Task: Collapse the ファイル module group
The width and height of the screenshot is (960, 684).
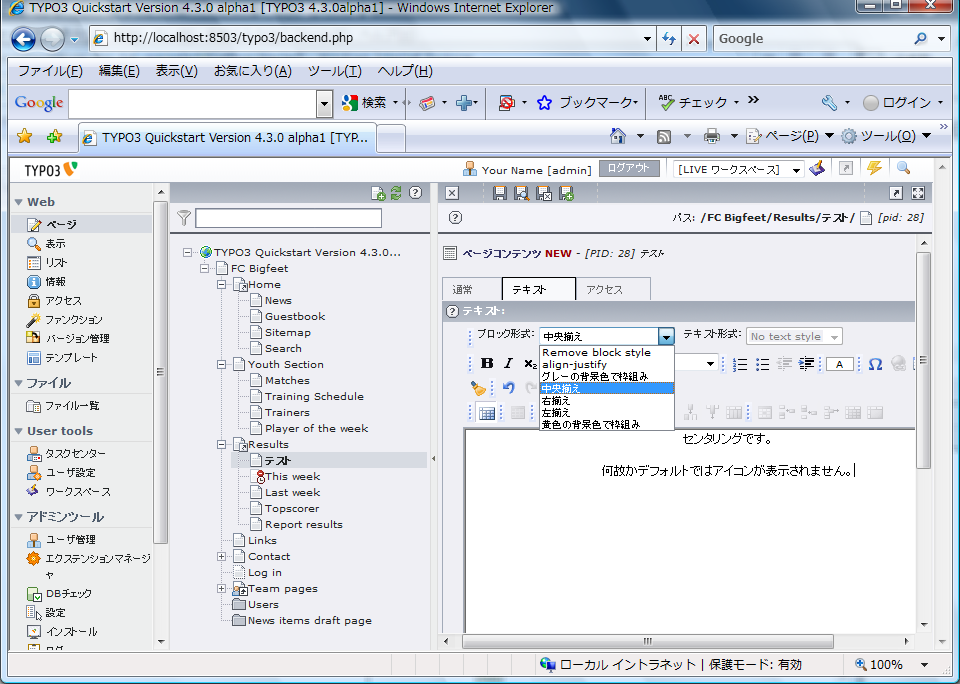Action: coord(19,383)
